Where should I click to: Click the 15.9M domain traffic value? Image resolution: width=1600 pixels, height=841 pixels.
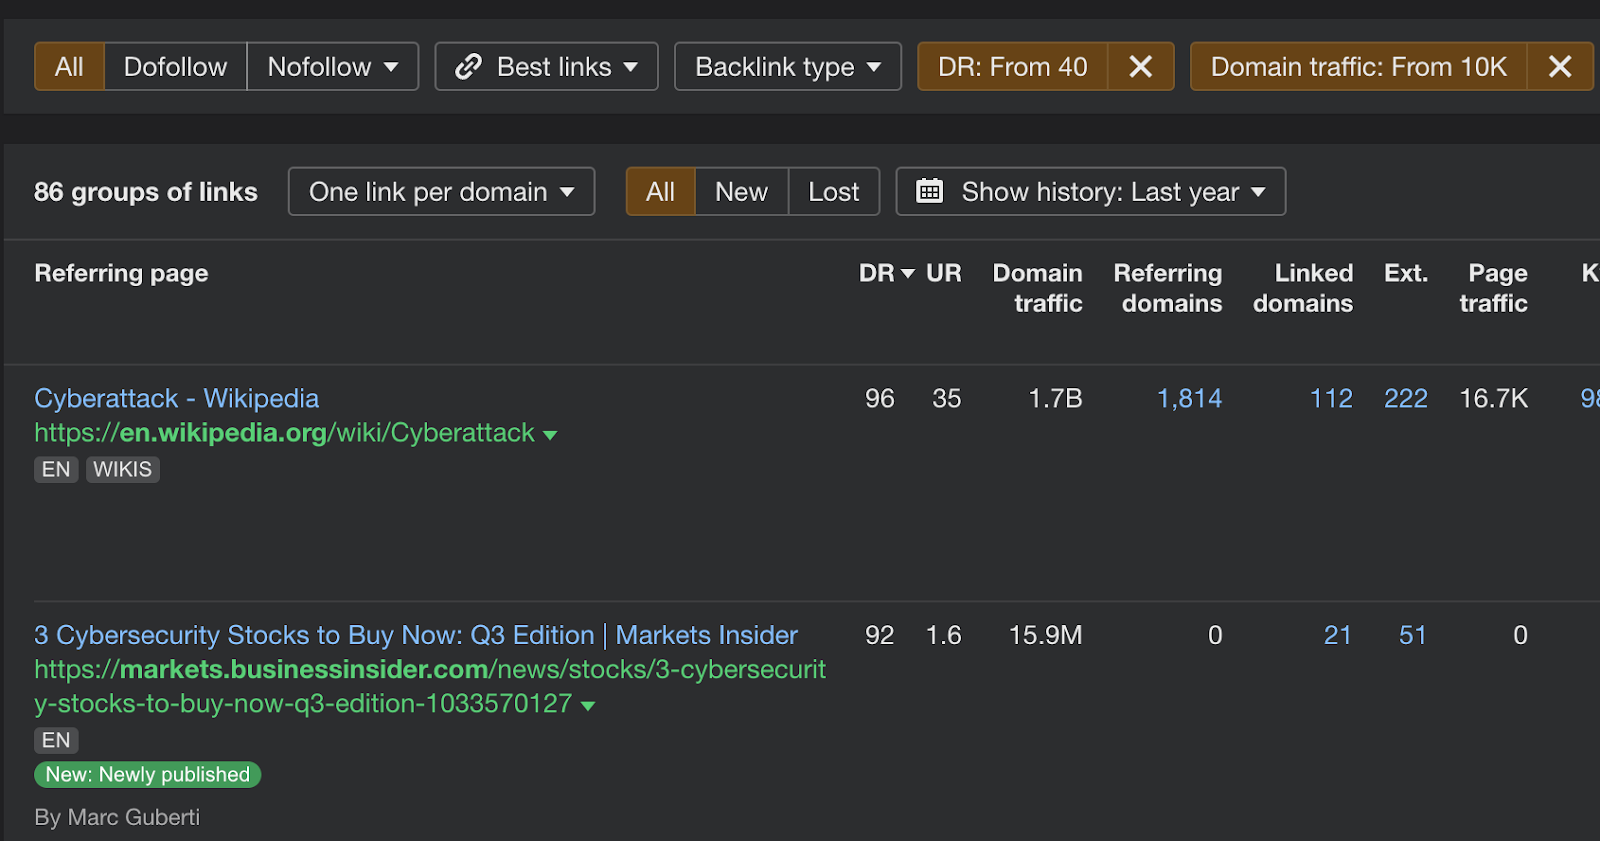tap(1045, 635)
